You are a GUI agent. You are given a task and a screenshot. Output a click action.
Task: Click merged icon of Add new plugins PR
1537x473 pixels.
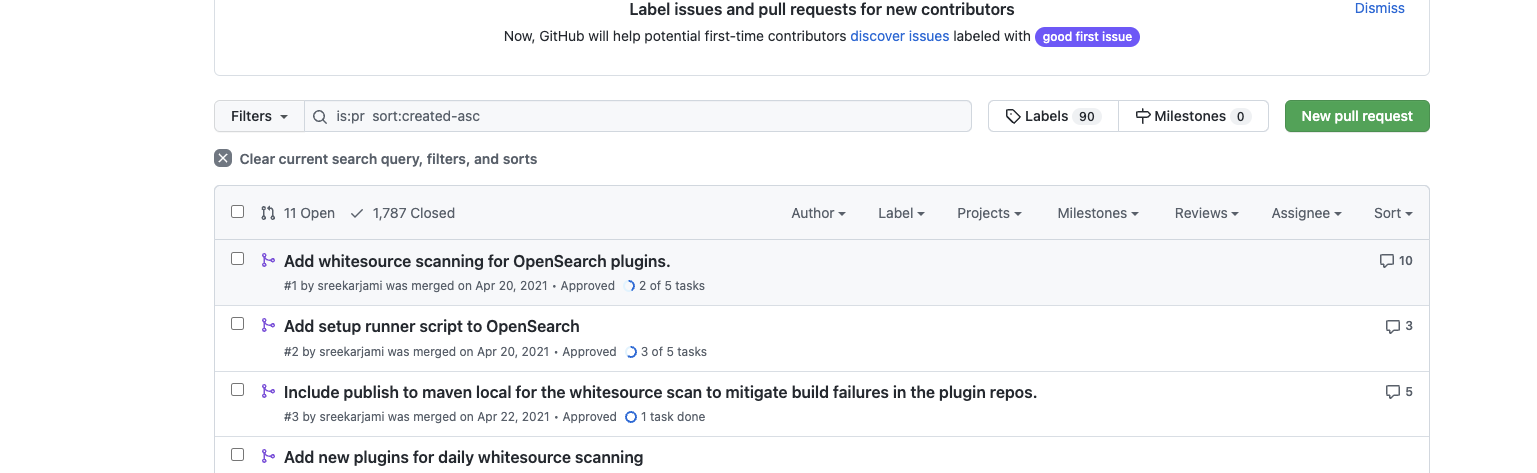(x=268, y=456)
